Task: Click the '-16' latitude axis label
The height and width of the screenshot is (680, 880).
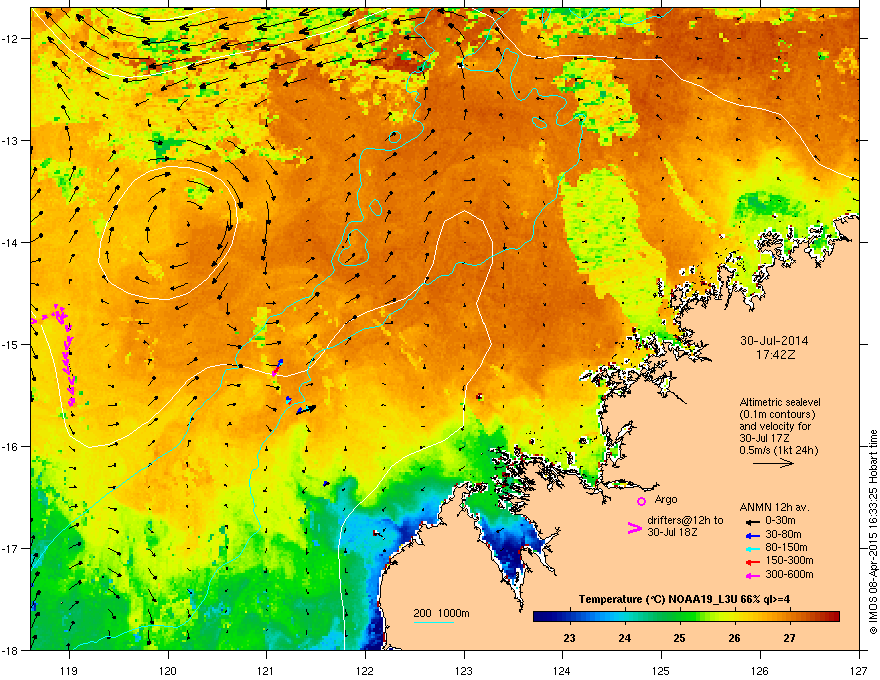Action: [x=12, y=447]
